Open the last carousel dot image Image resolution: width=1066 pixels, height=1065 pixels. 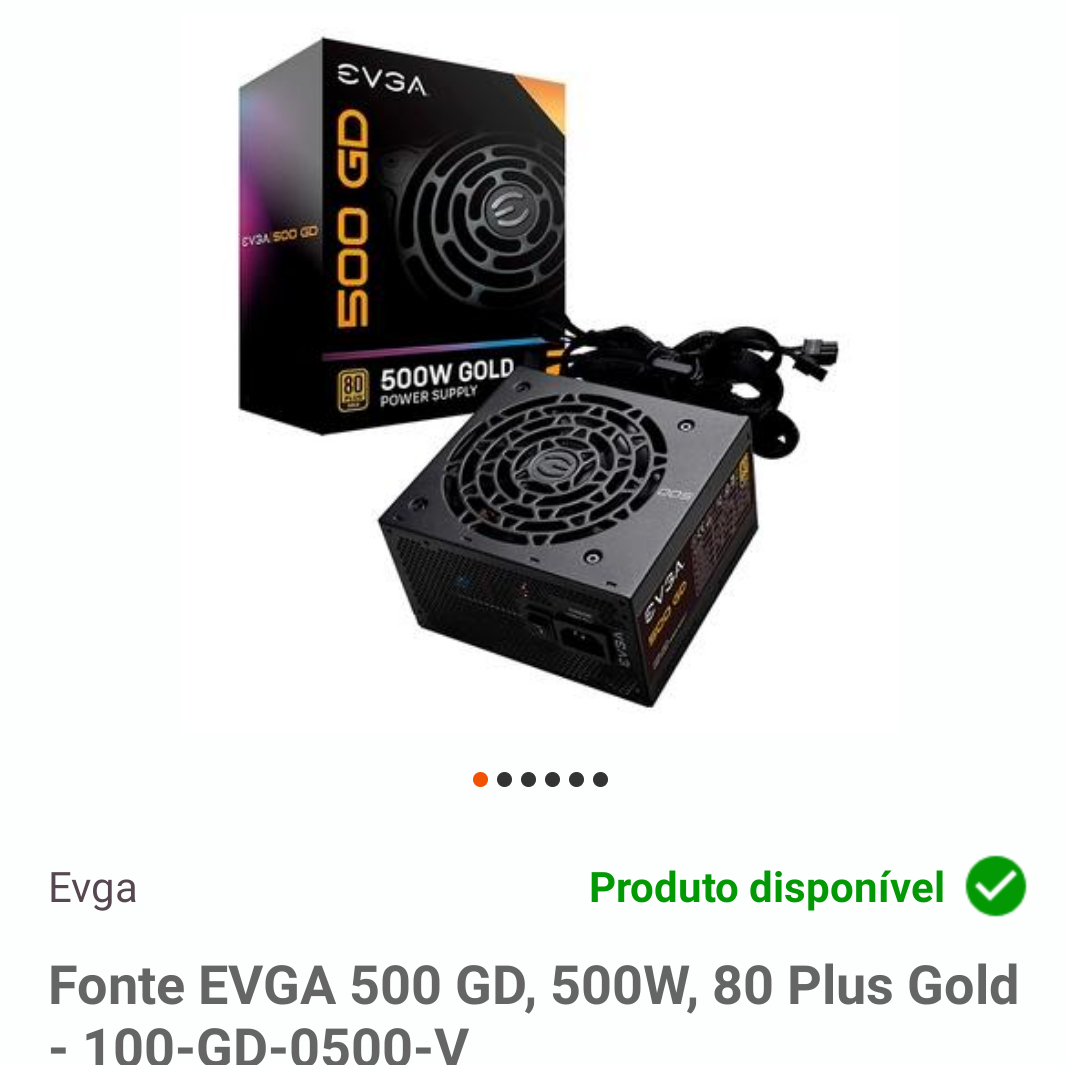(600, 779)
